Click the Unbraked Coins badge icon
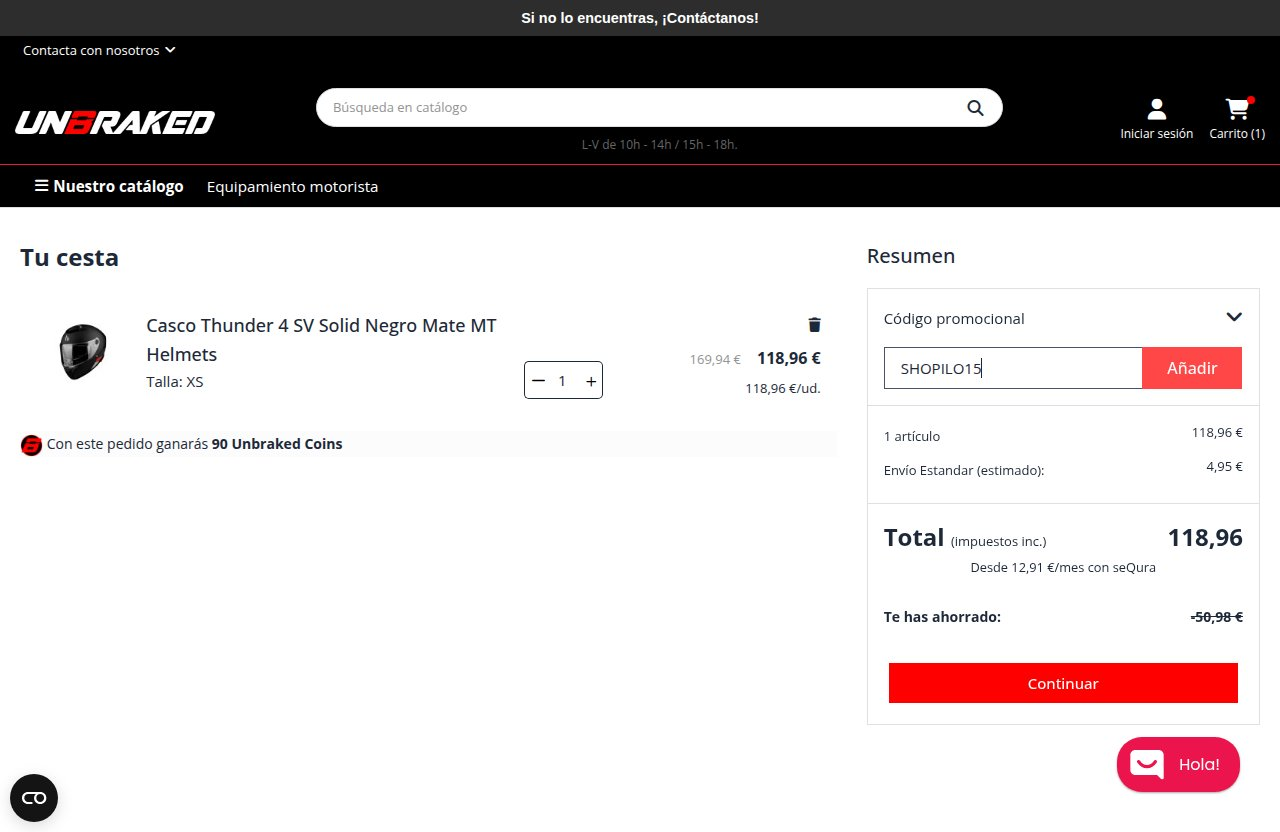Screen dimensions: 1280x832 (x=31, y=445)
